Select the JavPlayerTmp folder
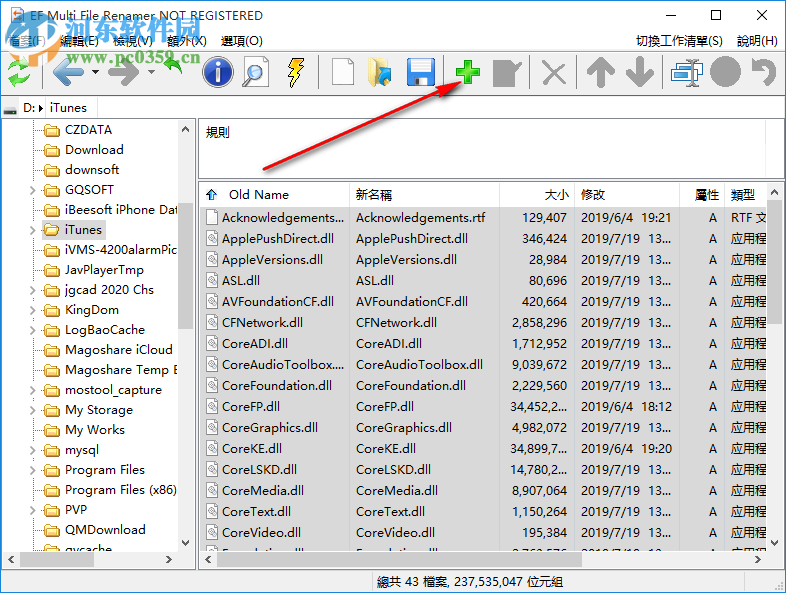The image size is (786, 593). pos(104,270)
